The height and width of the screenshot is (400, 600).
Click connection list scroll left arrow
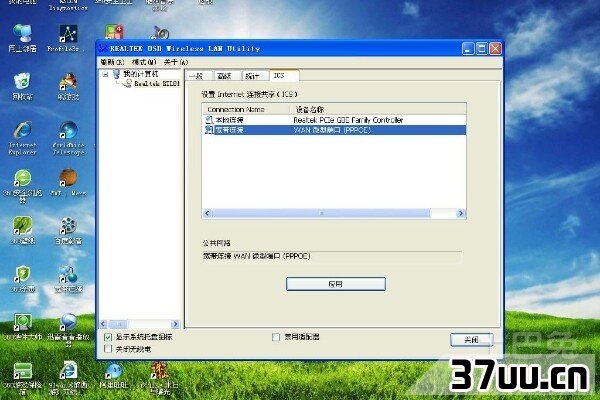pos(207,213)
